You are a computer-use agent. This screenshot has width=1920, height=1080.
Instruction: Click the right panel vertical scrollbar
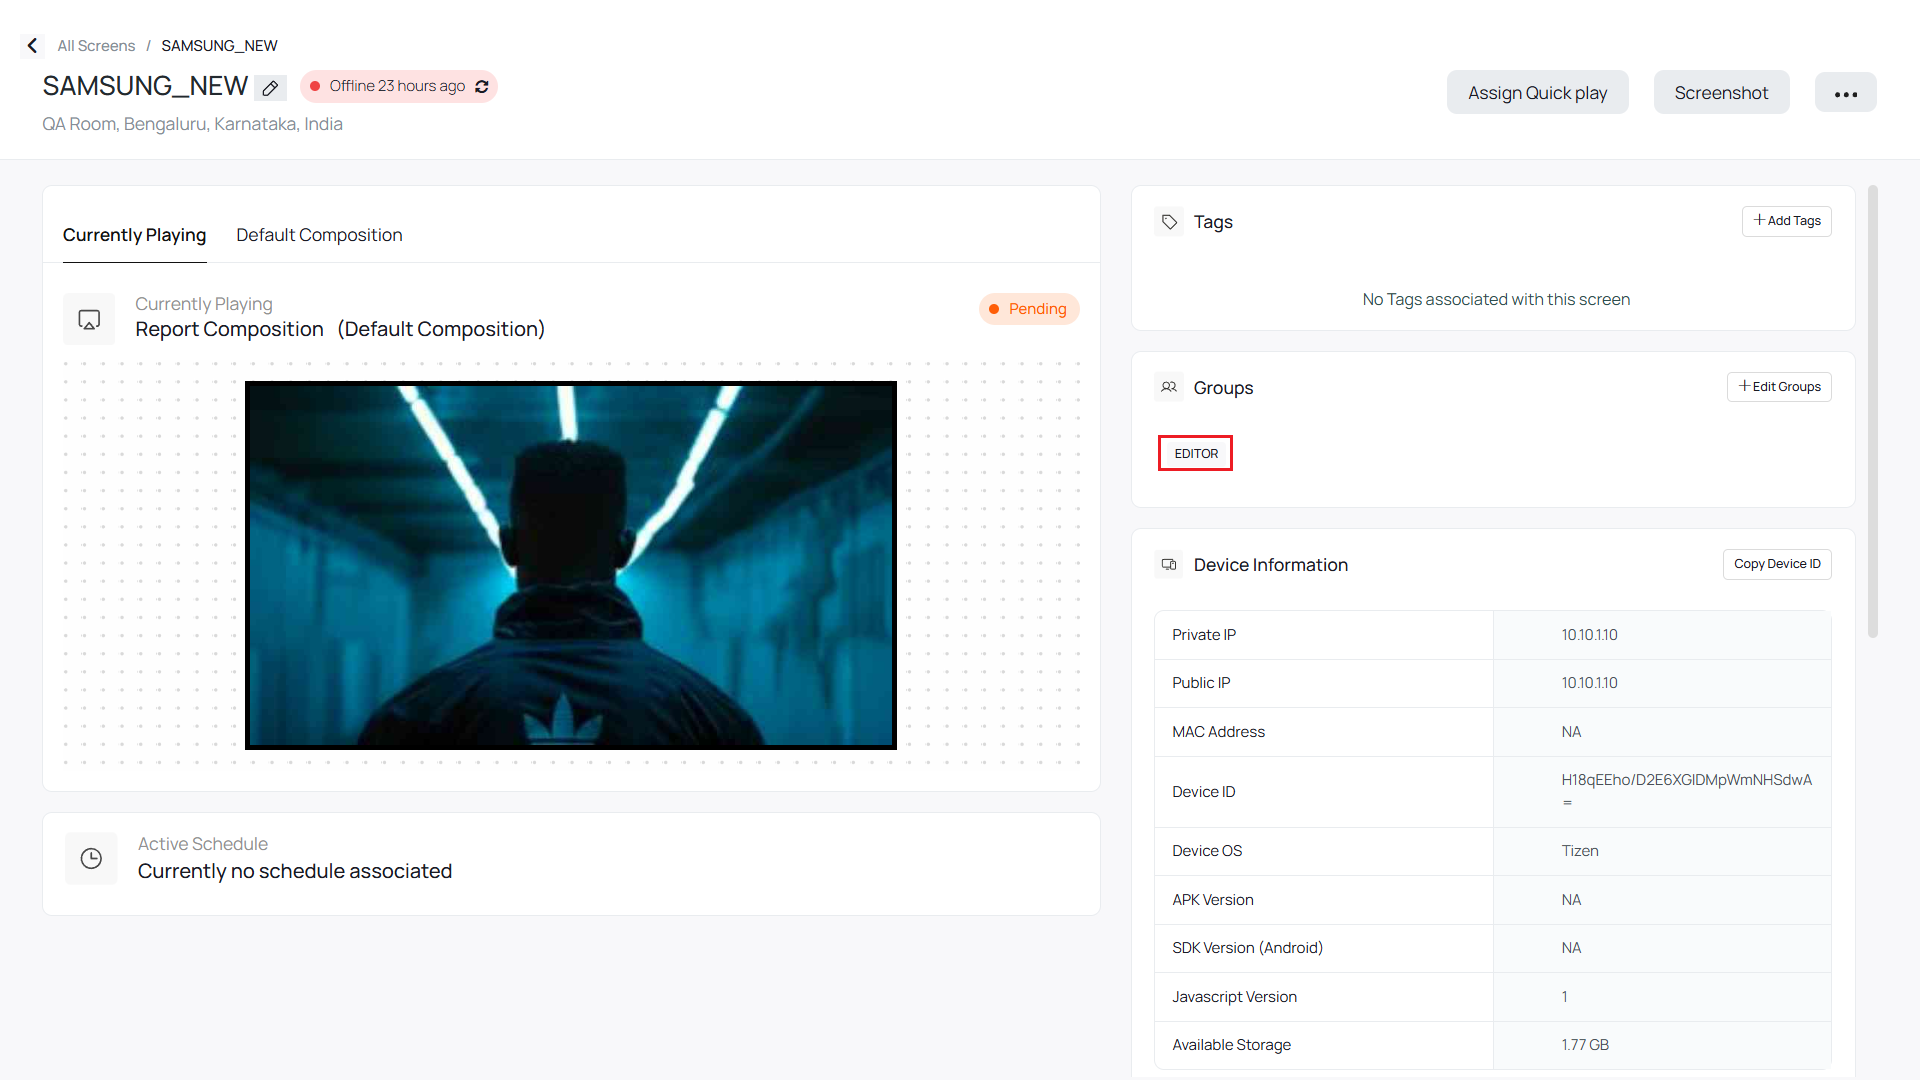click(x=1872, y=410)
